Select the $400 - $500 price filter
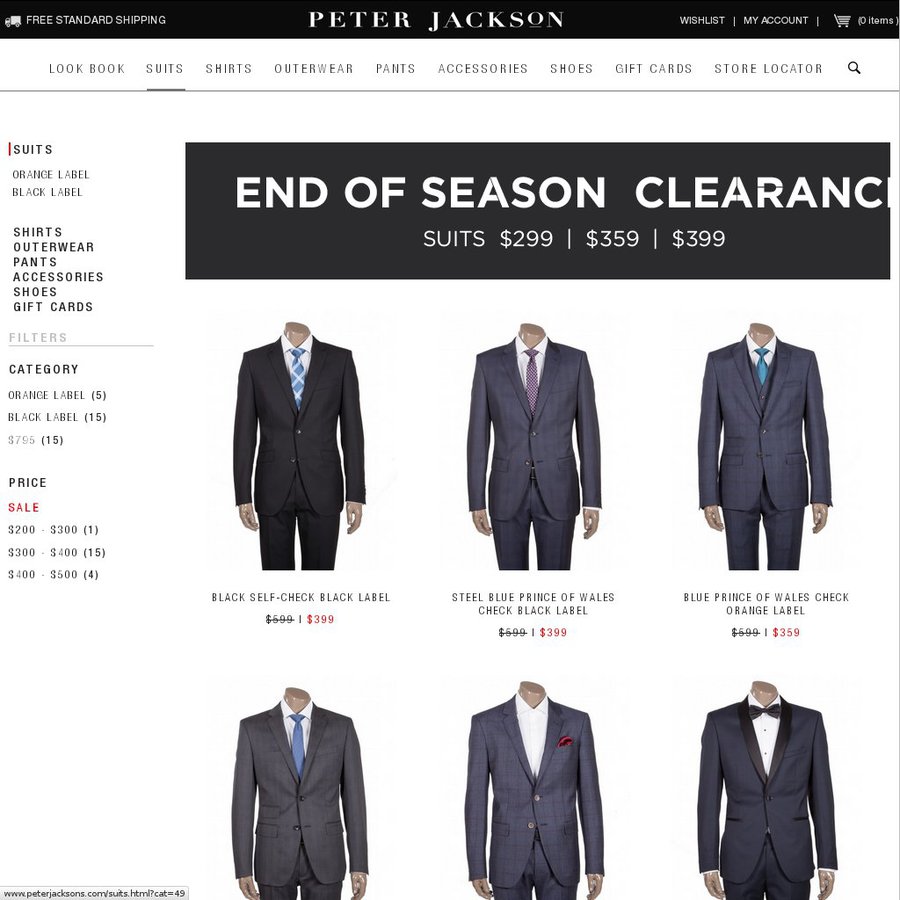Viewport: 900px width, 900px height. (x=53, y=575)
